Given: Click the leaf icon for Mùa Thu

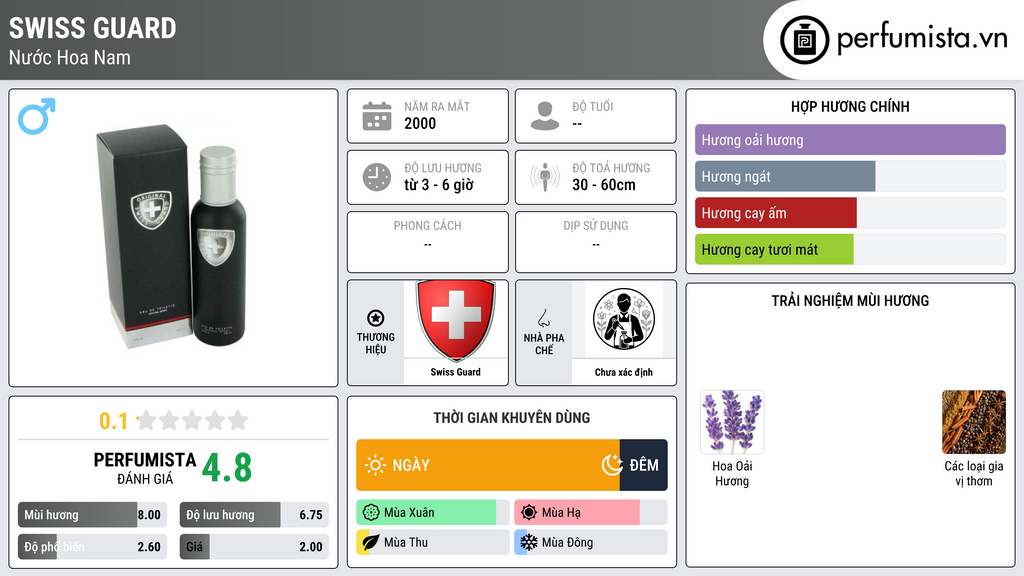Looking at the screenshot, I should (370, 542).
